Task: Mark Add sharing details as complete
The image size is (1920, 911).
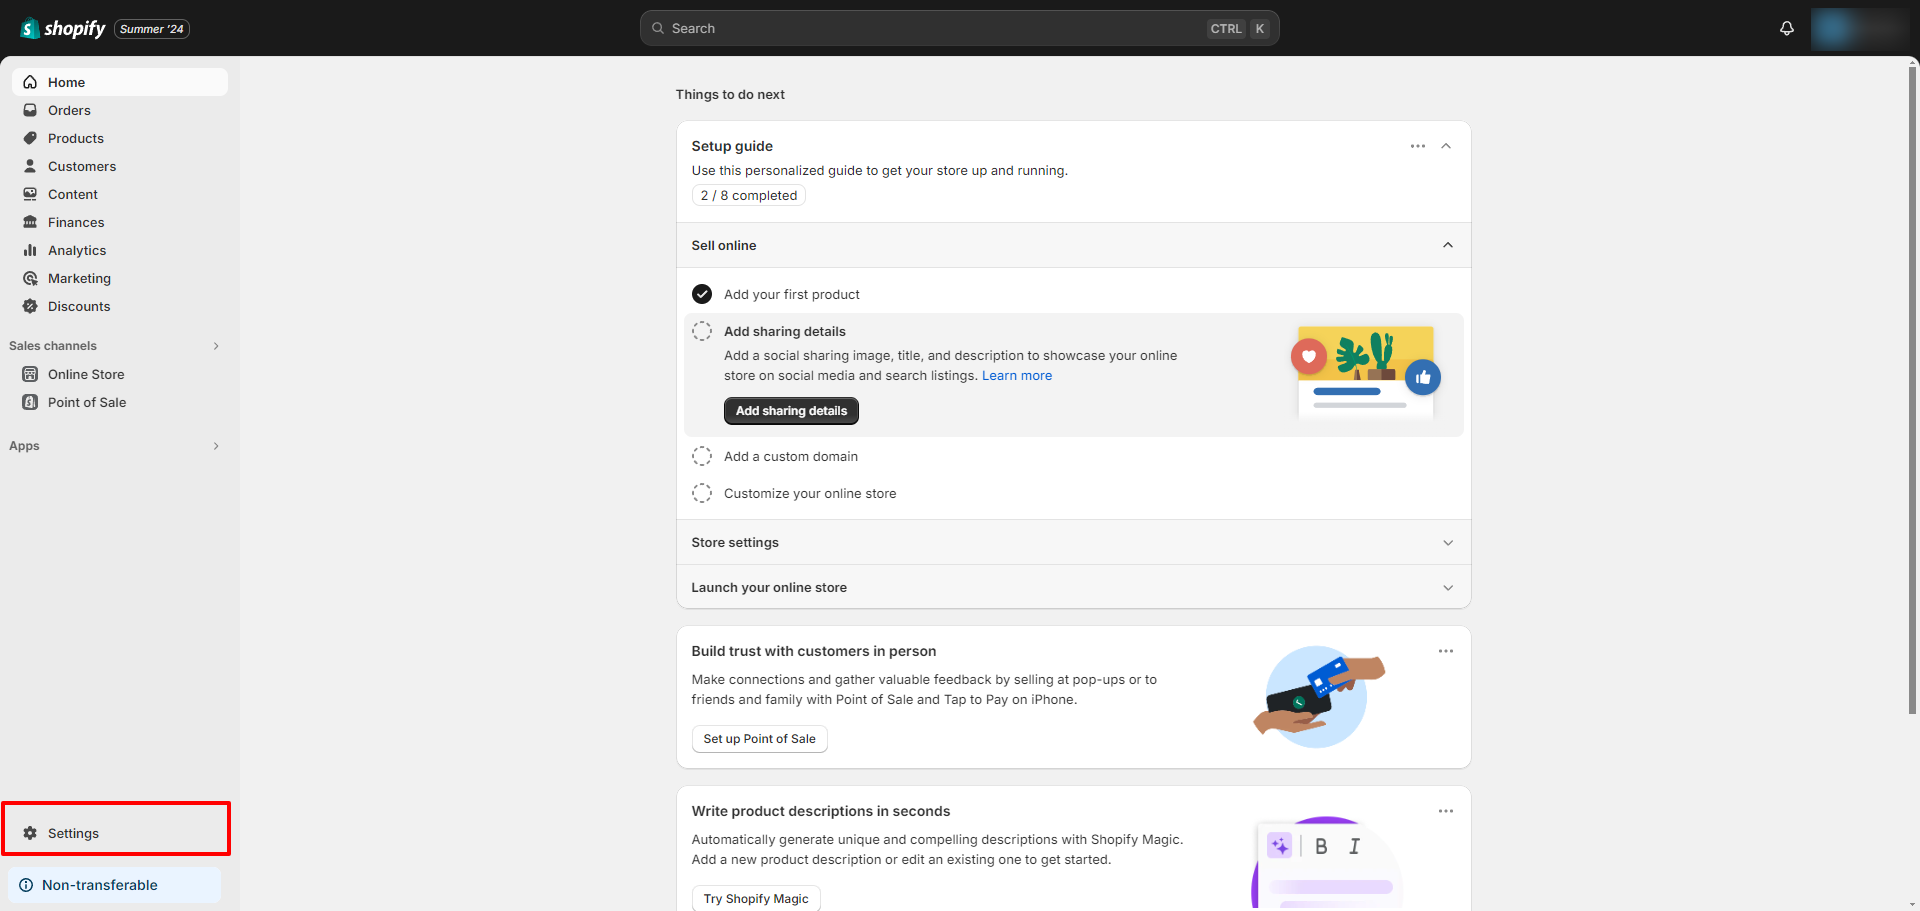Action: (702, 331)
